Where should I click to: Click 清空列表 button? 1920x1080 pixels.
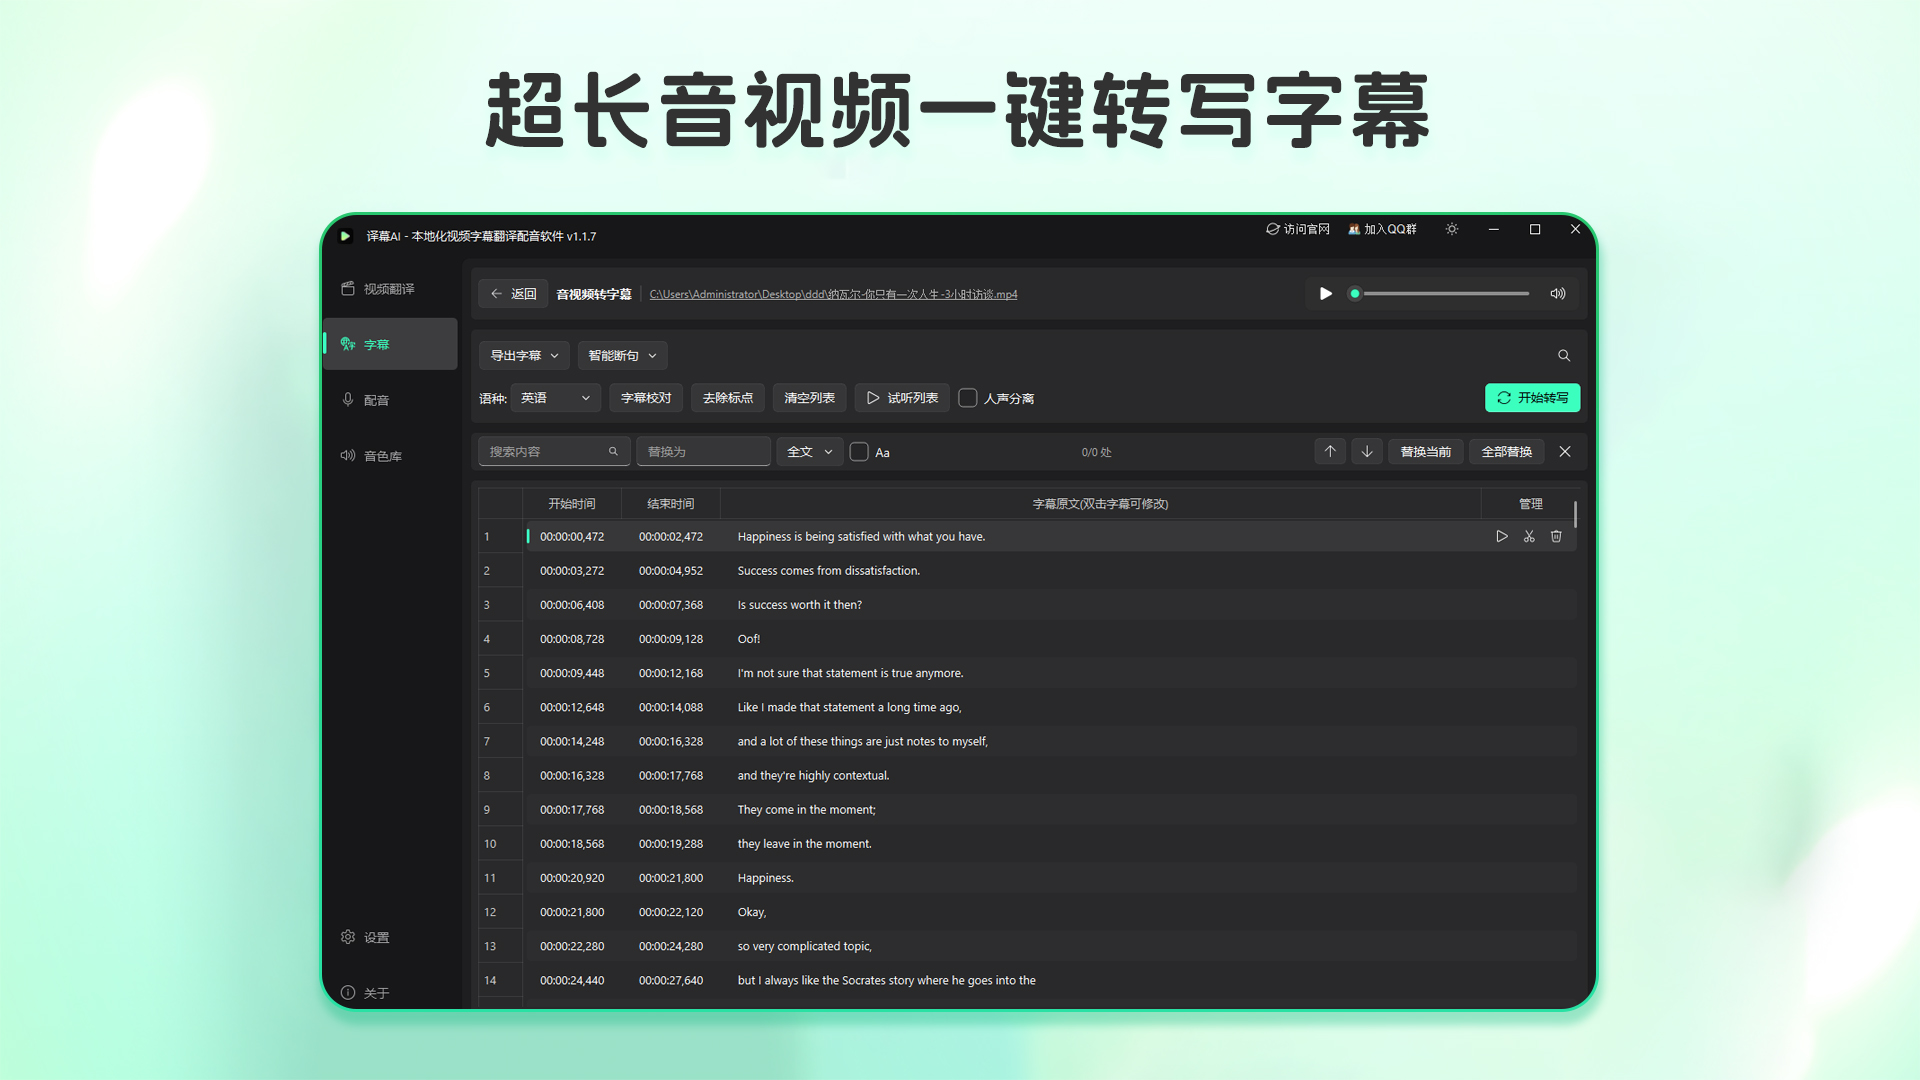810,398
